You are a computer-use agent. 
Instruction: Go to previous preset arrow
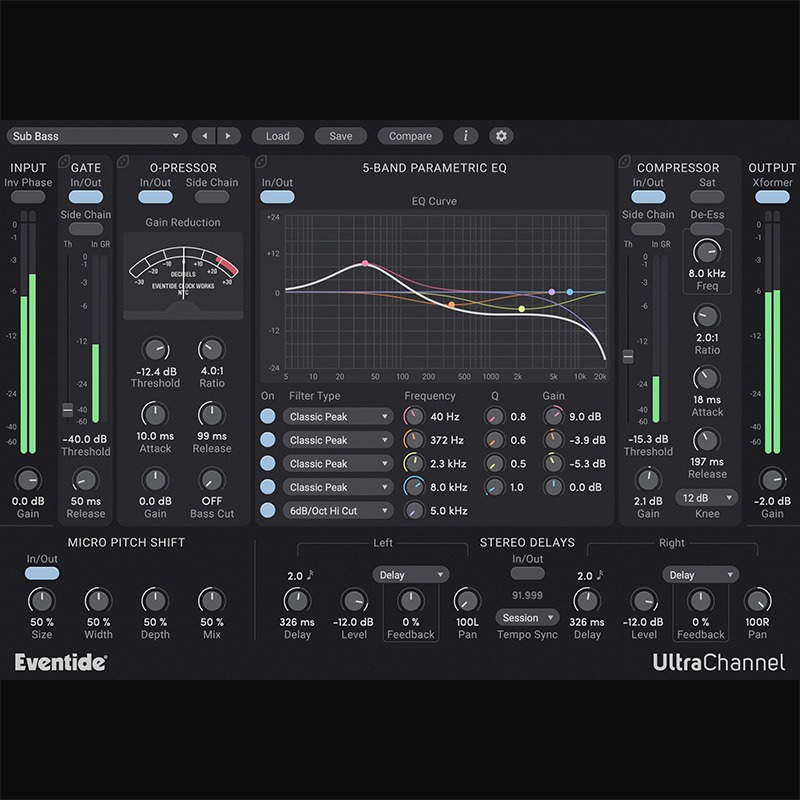(205, 136)
